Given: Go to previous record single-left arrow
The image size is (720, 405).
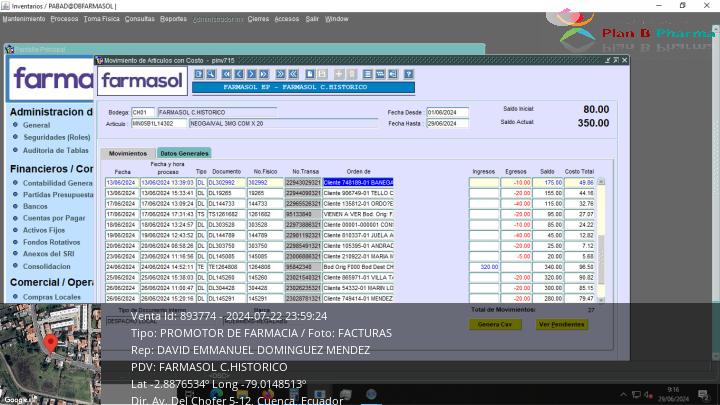Looking at the screenshot, I should [x=239, y=74].
